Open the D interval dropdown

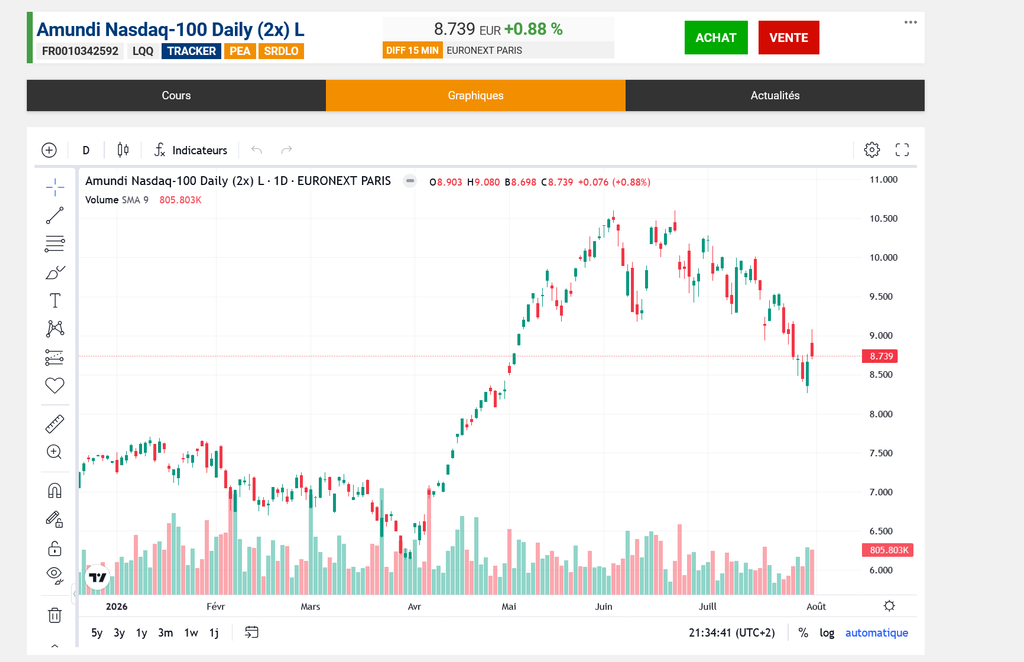(86, 150)
